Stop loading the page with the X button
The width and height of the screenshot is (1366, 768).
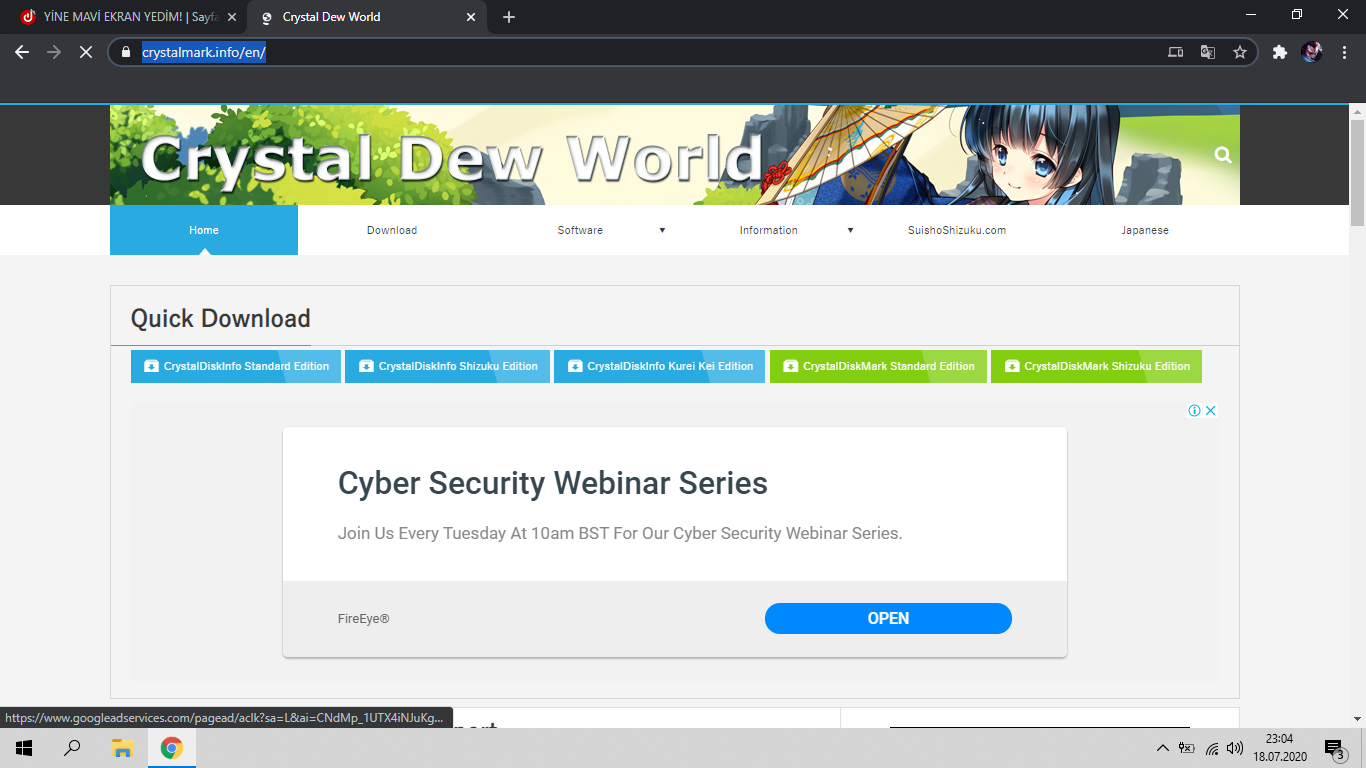click(86, 52)
